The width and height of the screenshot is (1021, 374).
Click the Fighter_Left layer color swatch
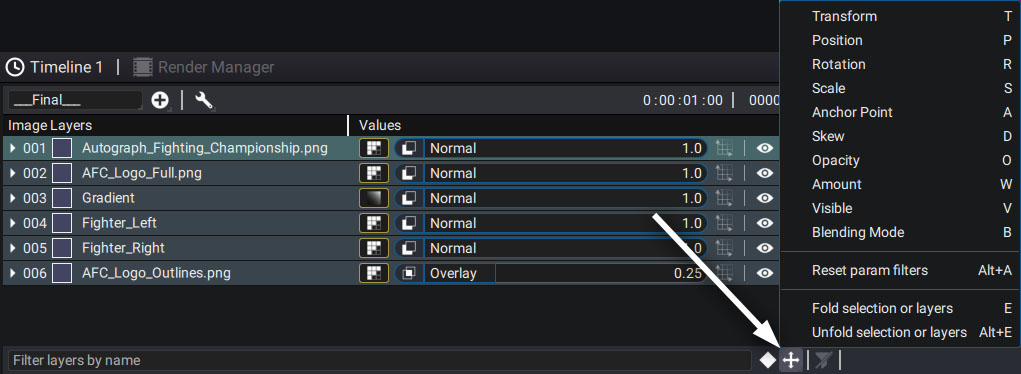pos(62,223)
